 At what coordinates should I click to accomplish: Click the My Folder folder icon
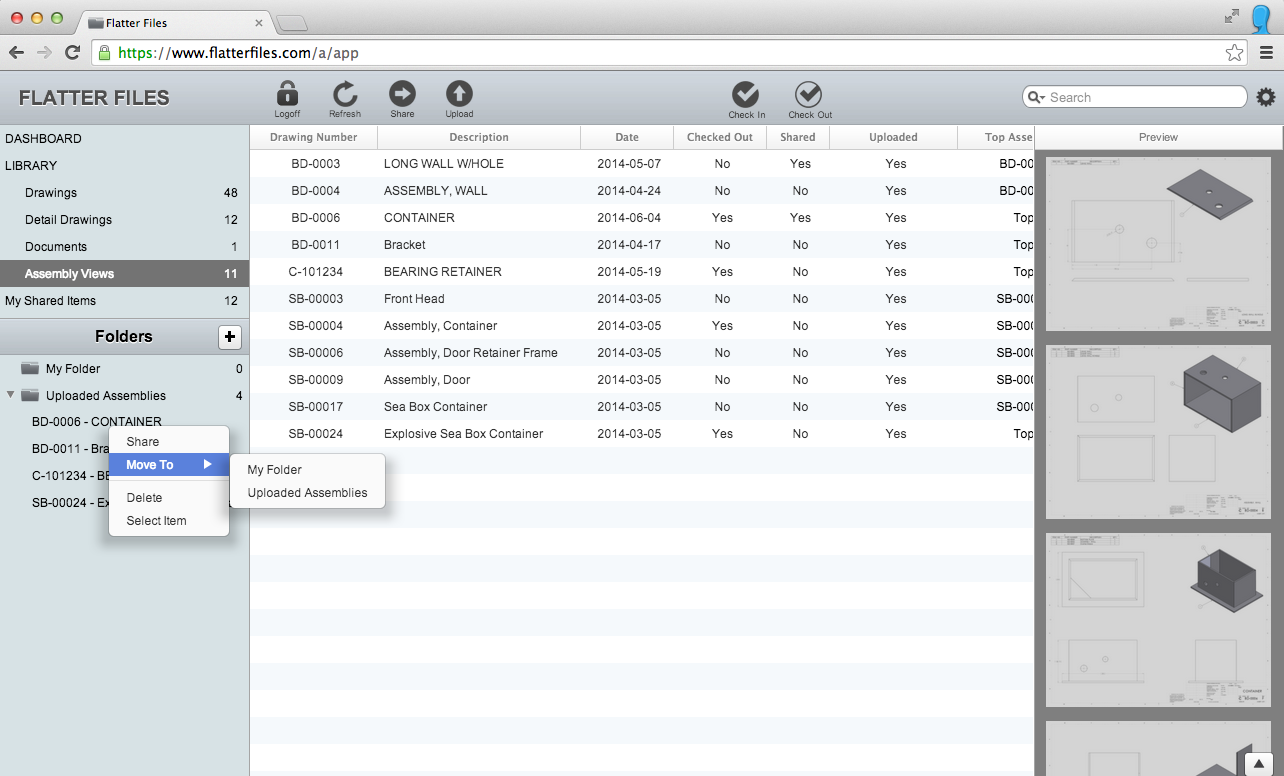30,369
